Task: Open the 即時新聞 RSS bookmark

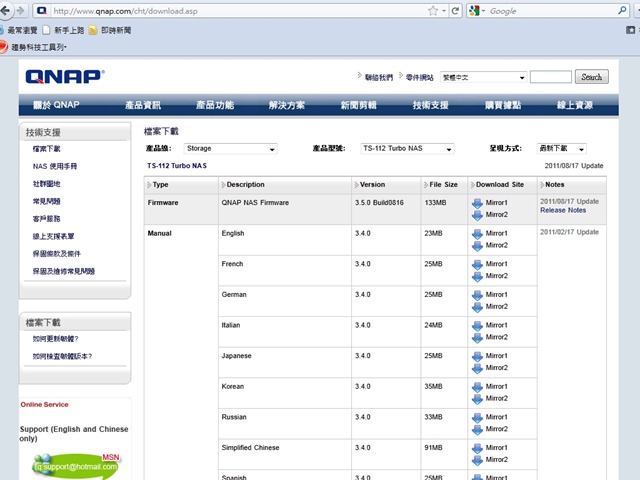Action: click(x=110, y=30)
